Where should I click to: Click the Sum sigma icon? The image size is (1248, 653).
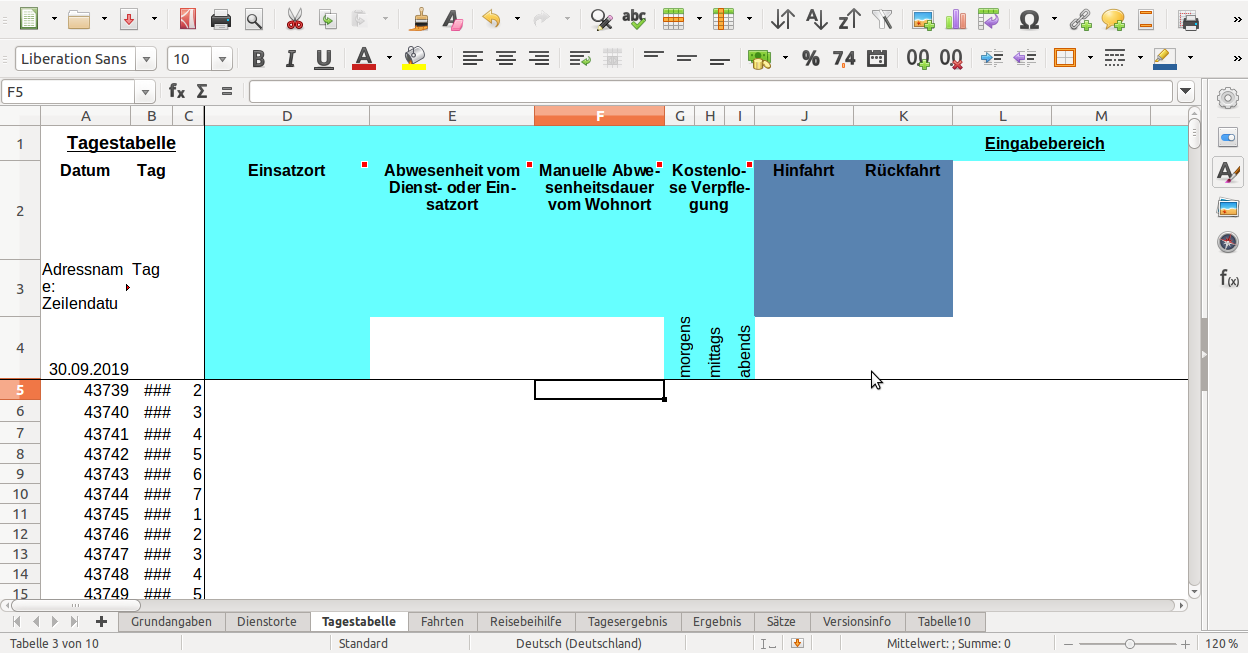click(x=202, y=92)
